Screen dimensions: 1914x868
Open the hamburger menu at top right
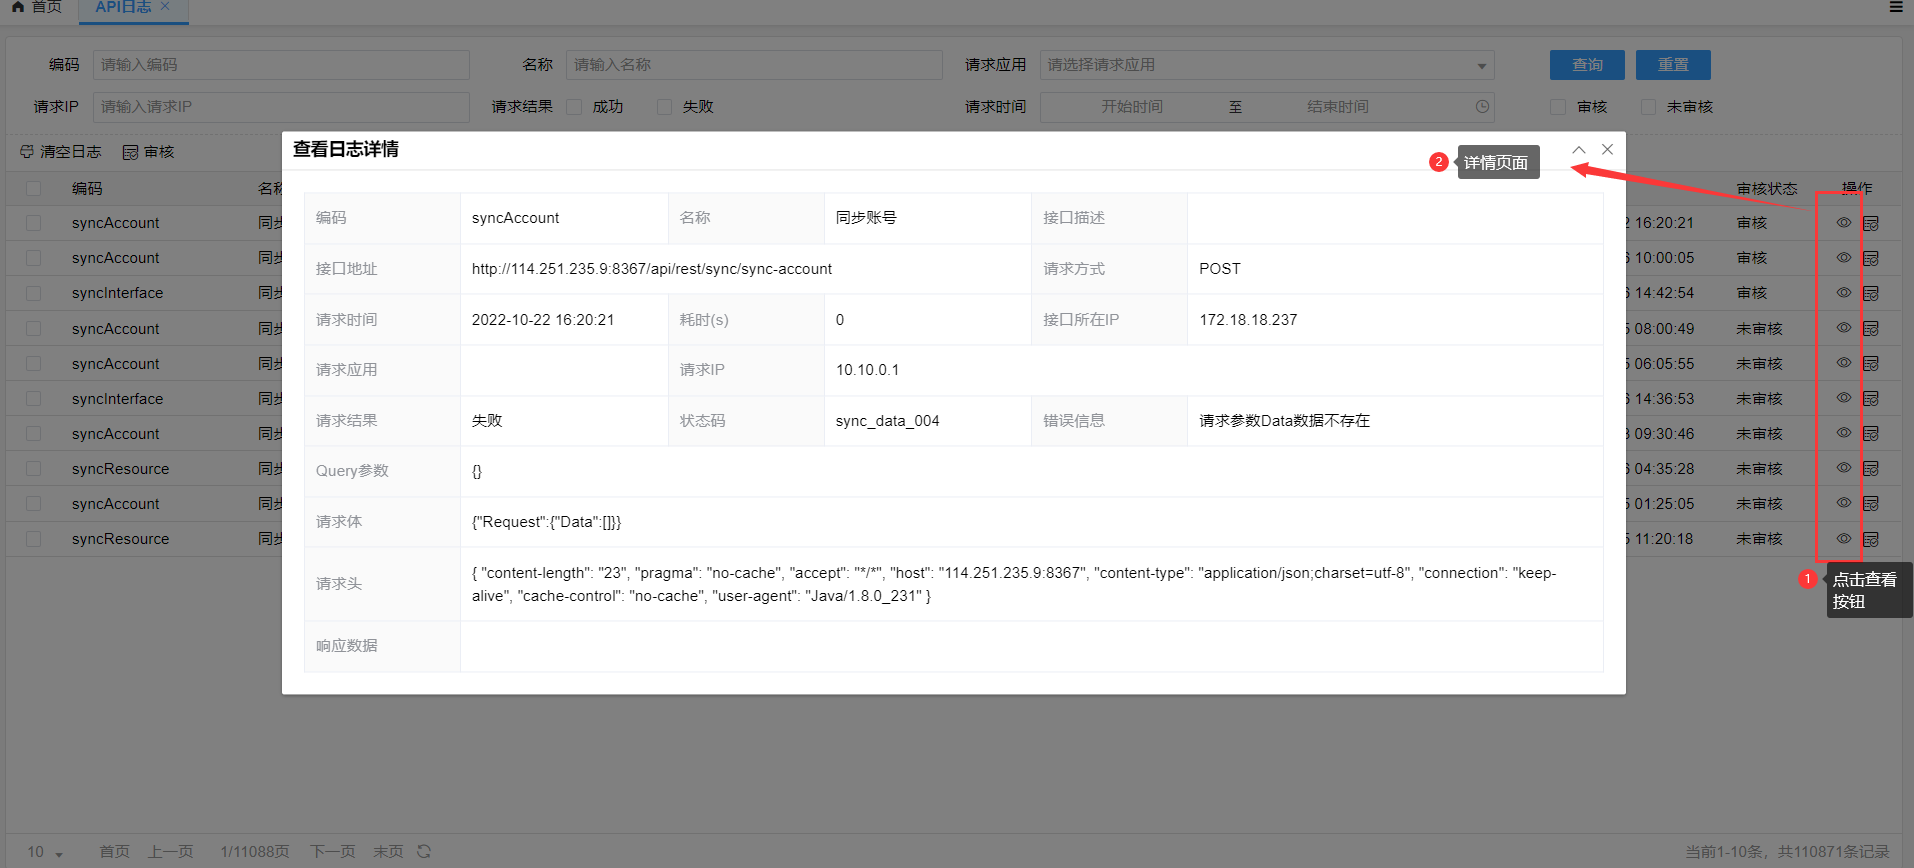tap(1896, 7)
